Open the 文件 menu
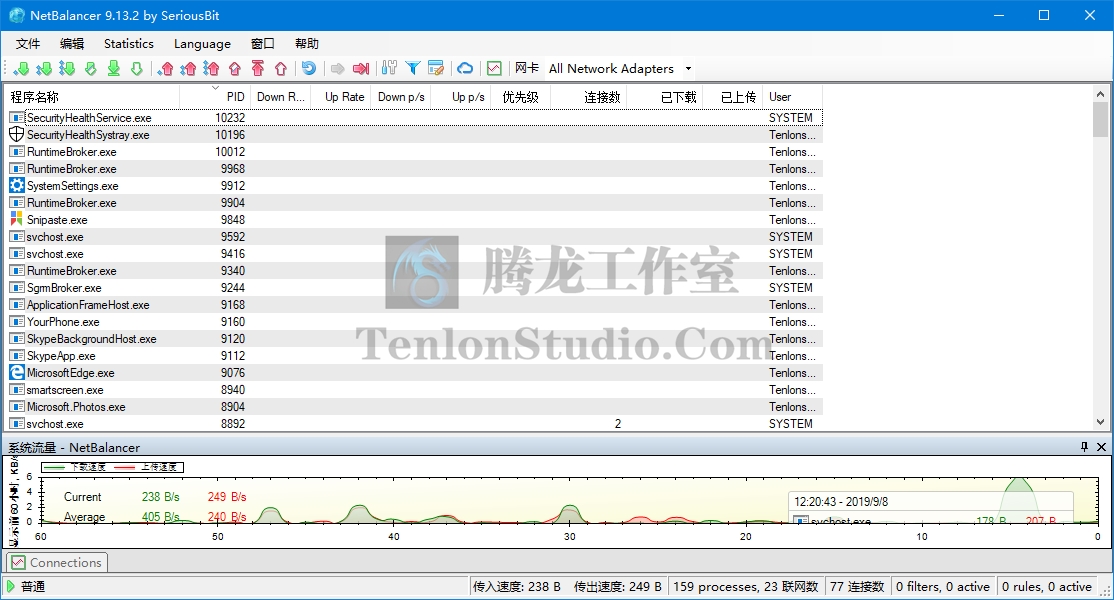1114x600 pixels. (28, 43)
